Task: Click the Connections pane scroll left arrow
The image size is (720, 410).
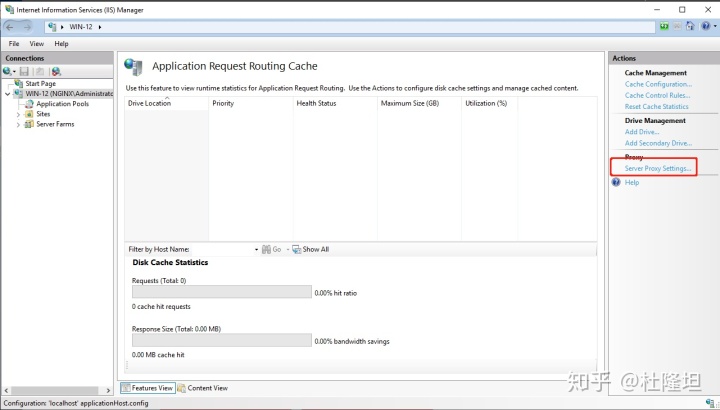Action: [6, 390]
